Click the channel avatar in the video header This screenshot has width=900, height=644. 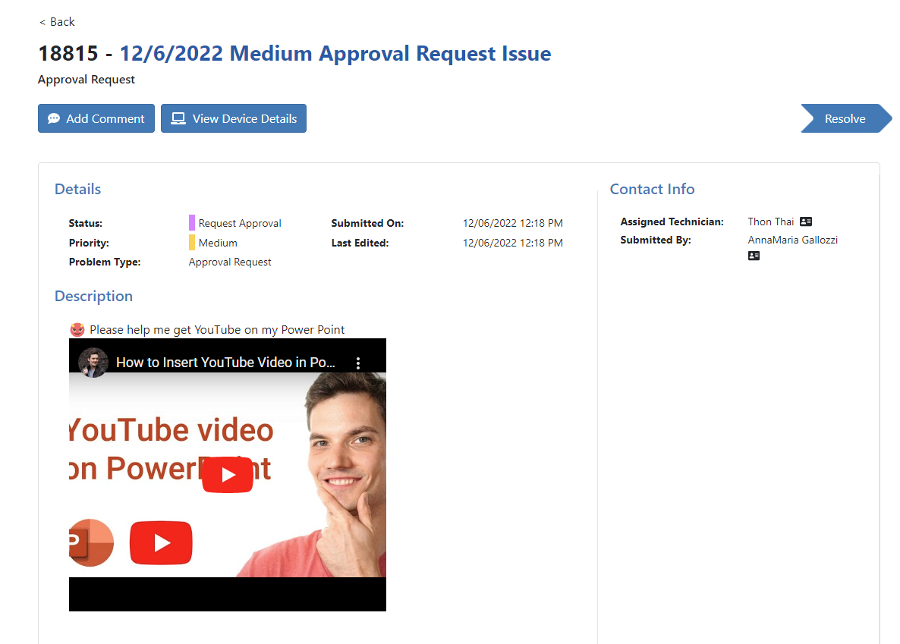(93, 363)
